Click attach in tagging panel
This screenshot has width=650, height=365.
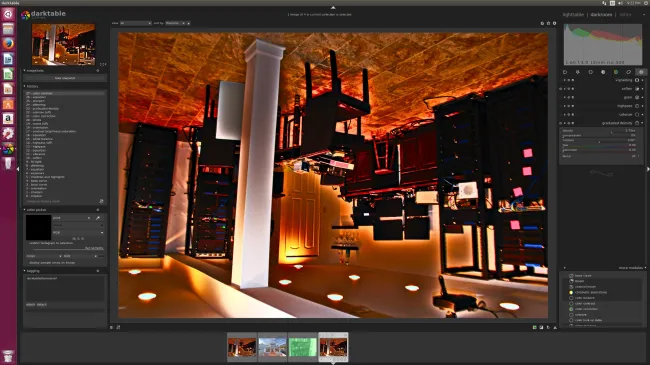coord(31,304)
